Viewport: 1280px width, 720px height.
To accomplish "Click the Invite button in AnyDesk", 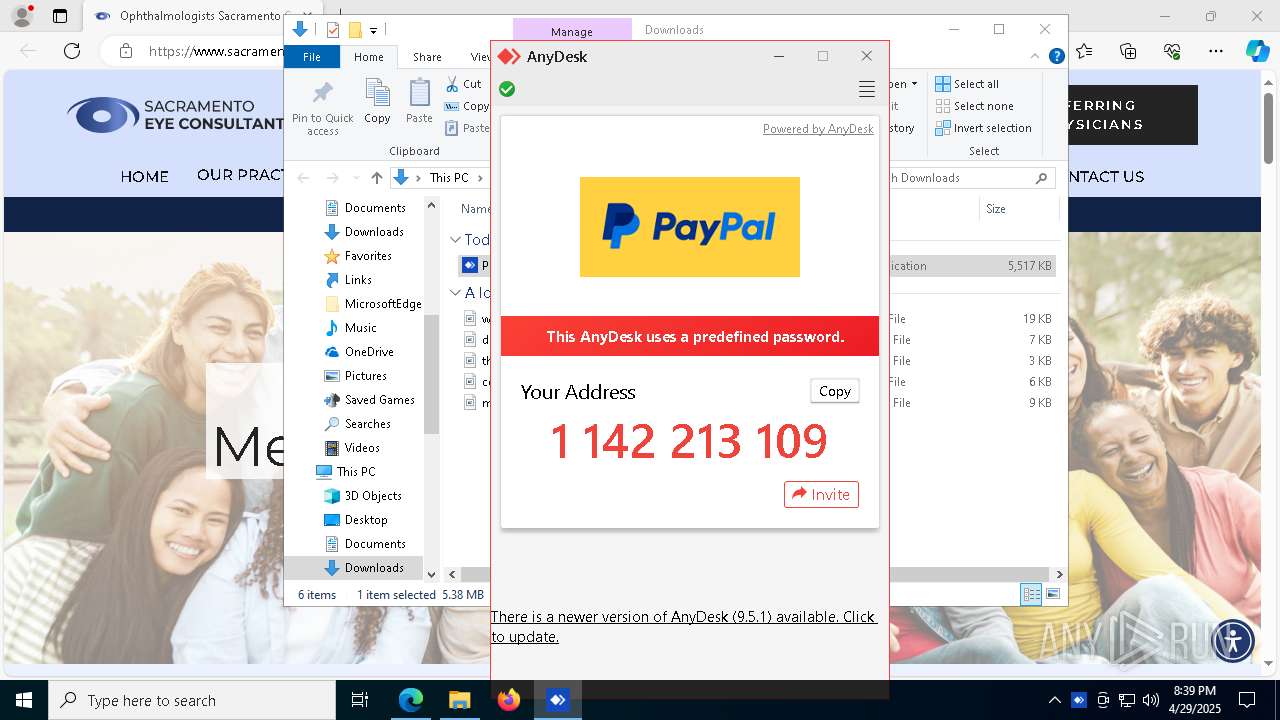I will [821, 494].
